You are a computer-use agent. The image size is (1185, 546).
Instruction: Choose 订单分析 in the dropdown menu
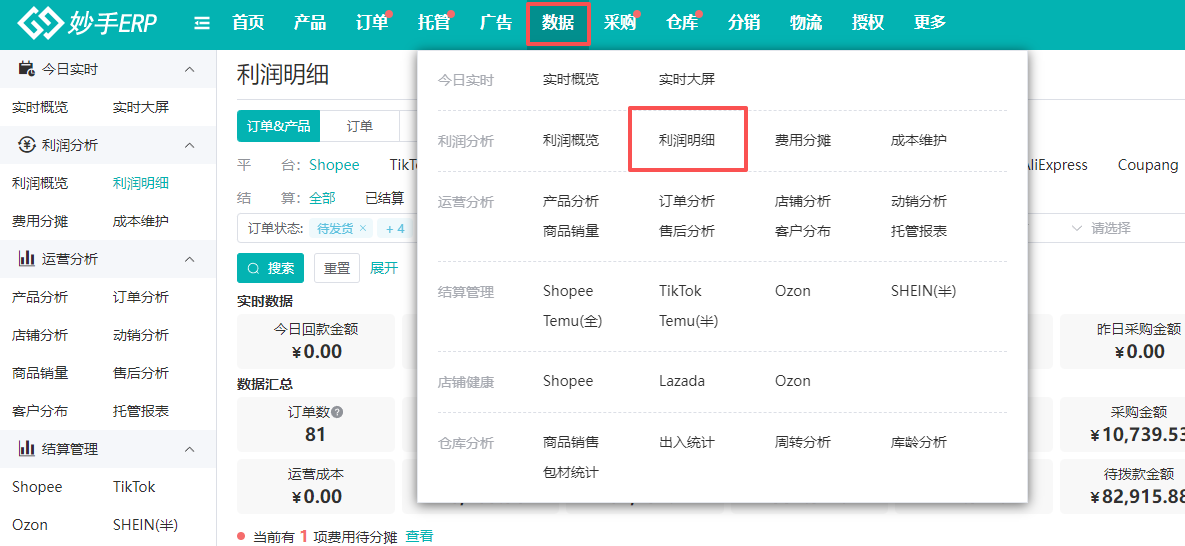pyautogui.click(x=687, y=201)
